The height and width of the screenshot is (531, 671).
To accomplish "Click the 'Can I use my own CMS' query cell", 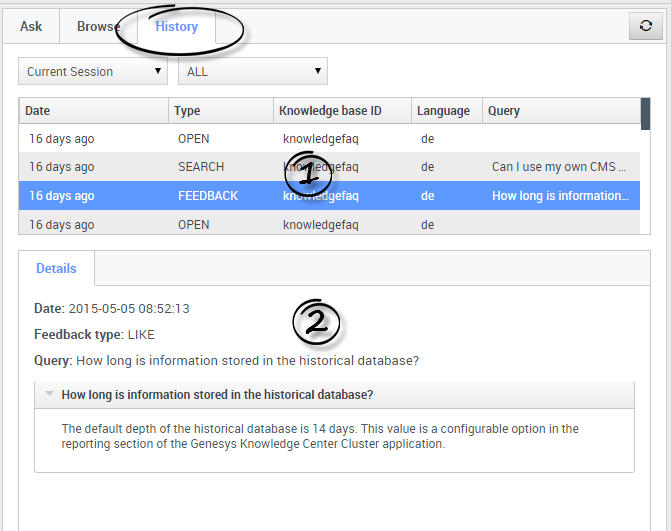I will [559, 167].
